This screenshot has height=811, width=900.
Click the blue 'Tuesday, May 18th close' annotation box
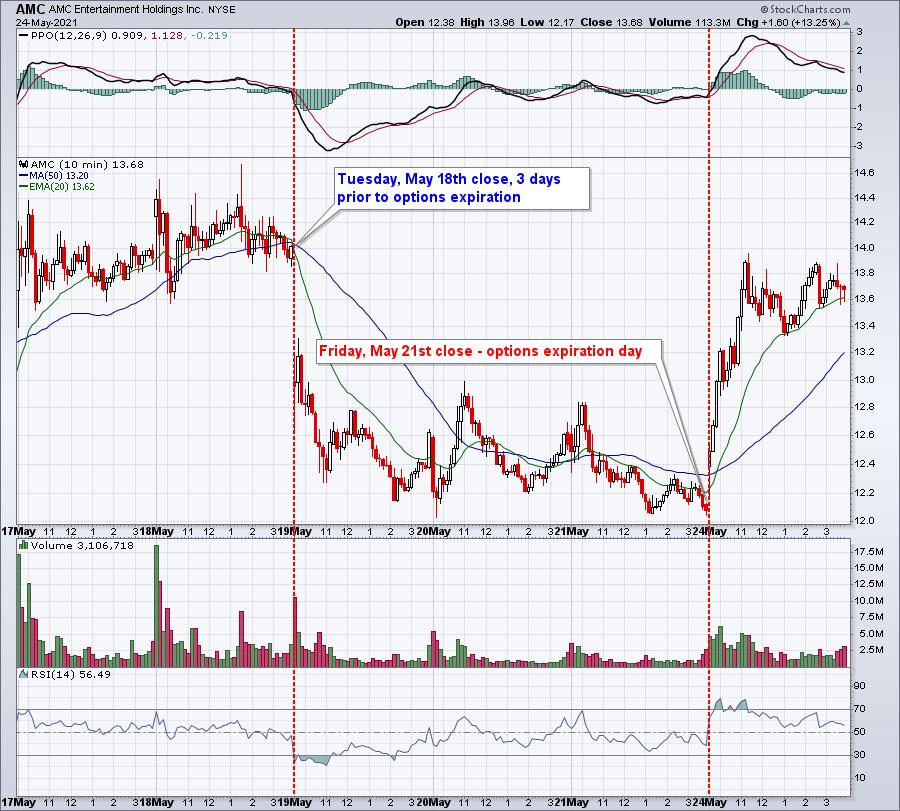(462, 188)
